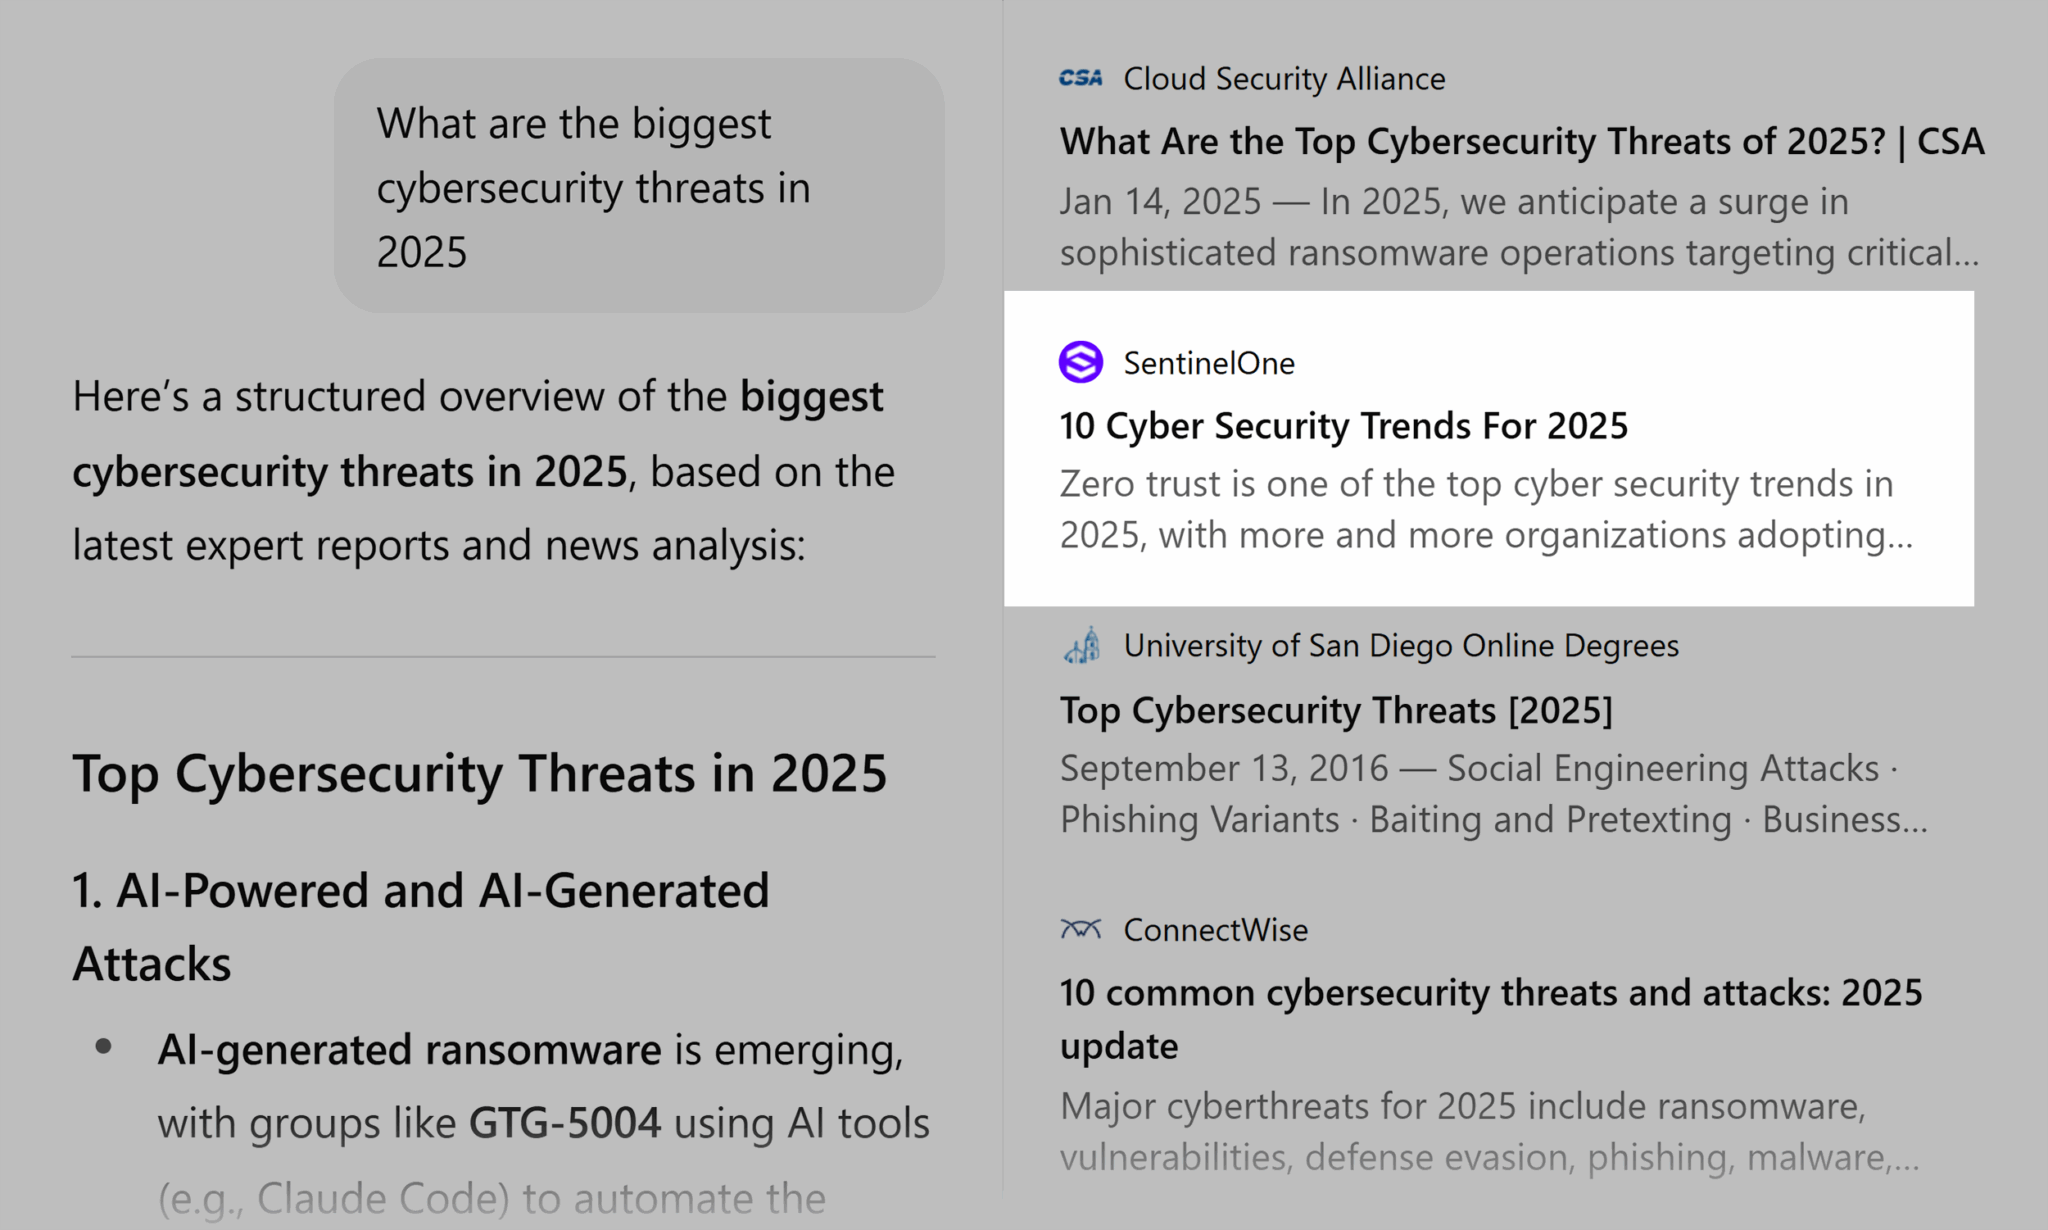
Task: Click the University of San Diego favicon
Action: click(1081, 646)
